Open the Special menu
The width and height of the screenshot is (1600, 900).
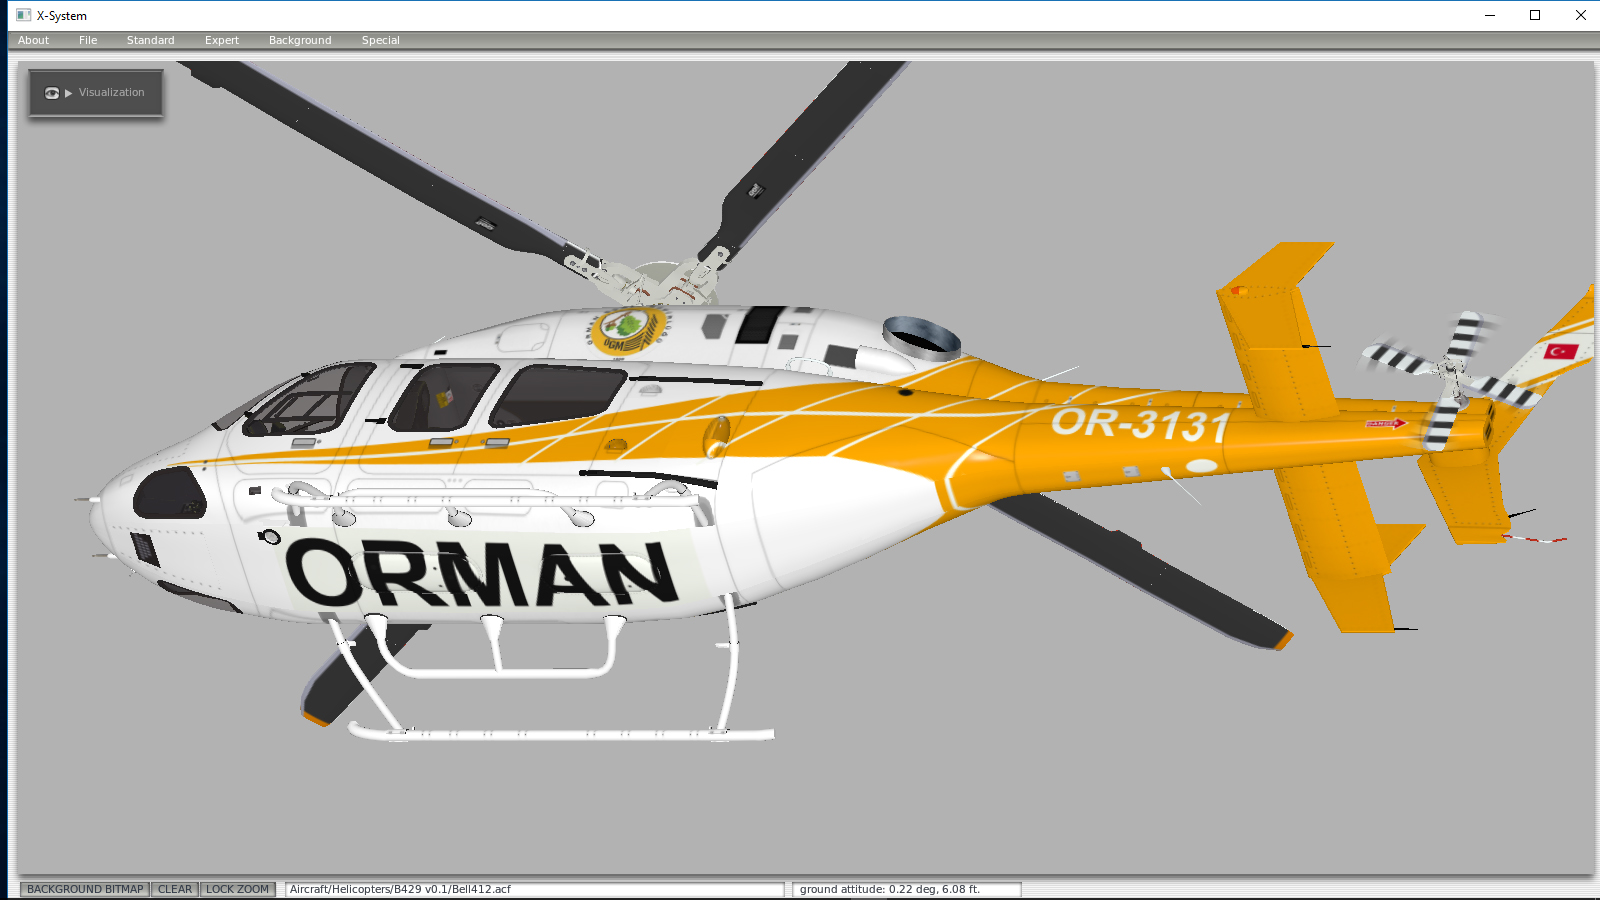[380, 40]
